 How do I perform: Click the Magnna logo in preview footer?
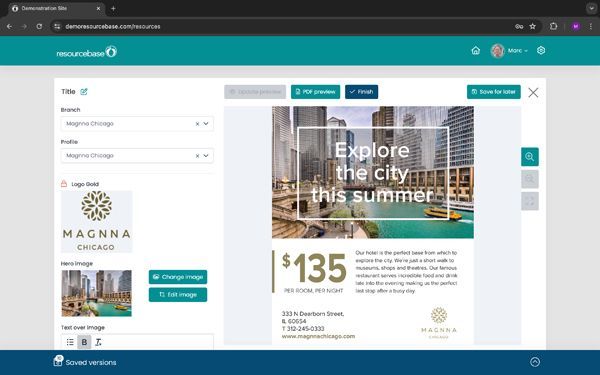point(439,323)
